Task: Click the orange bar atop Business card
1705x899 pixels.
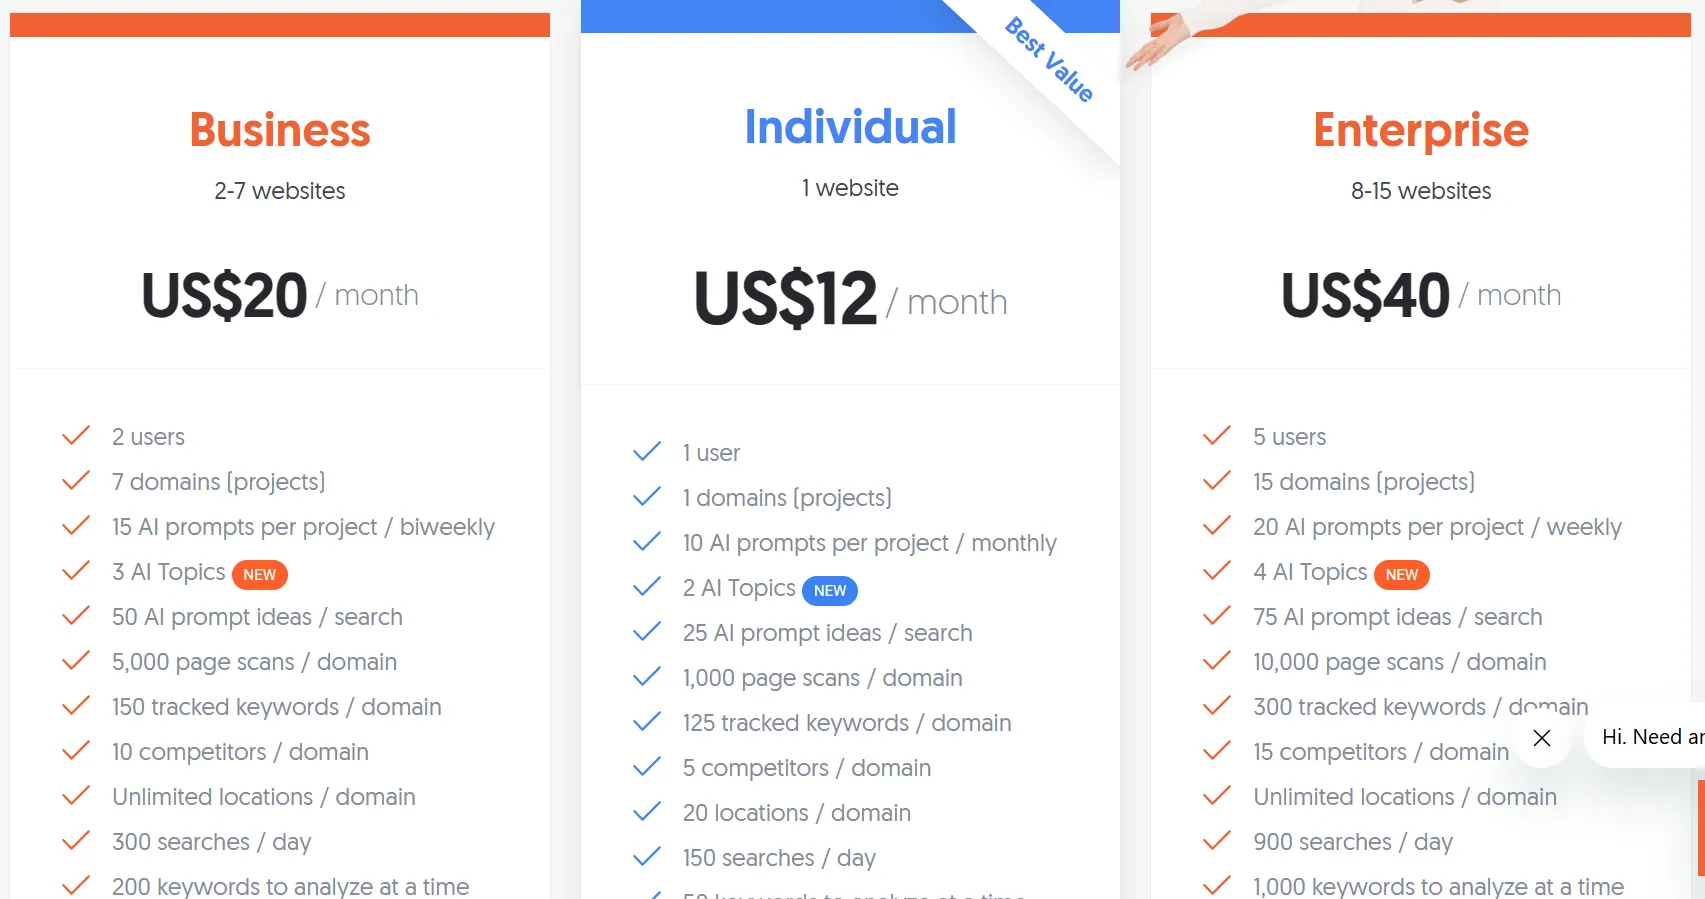Action: [280, 25]
